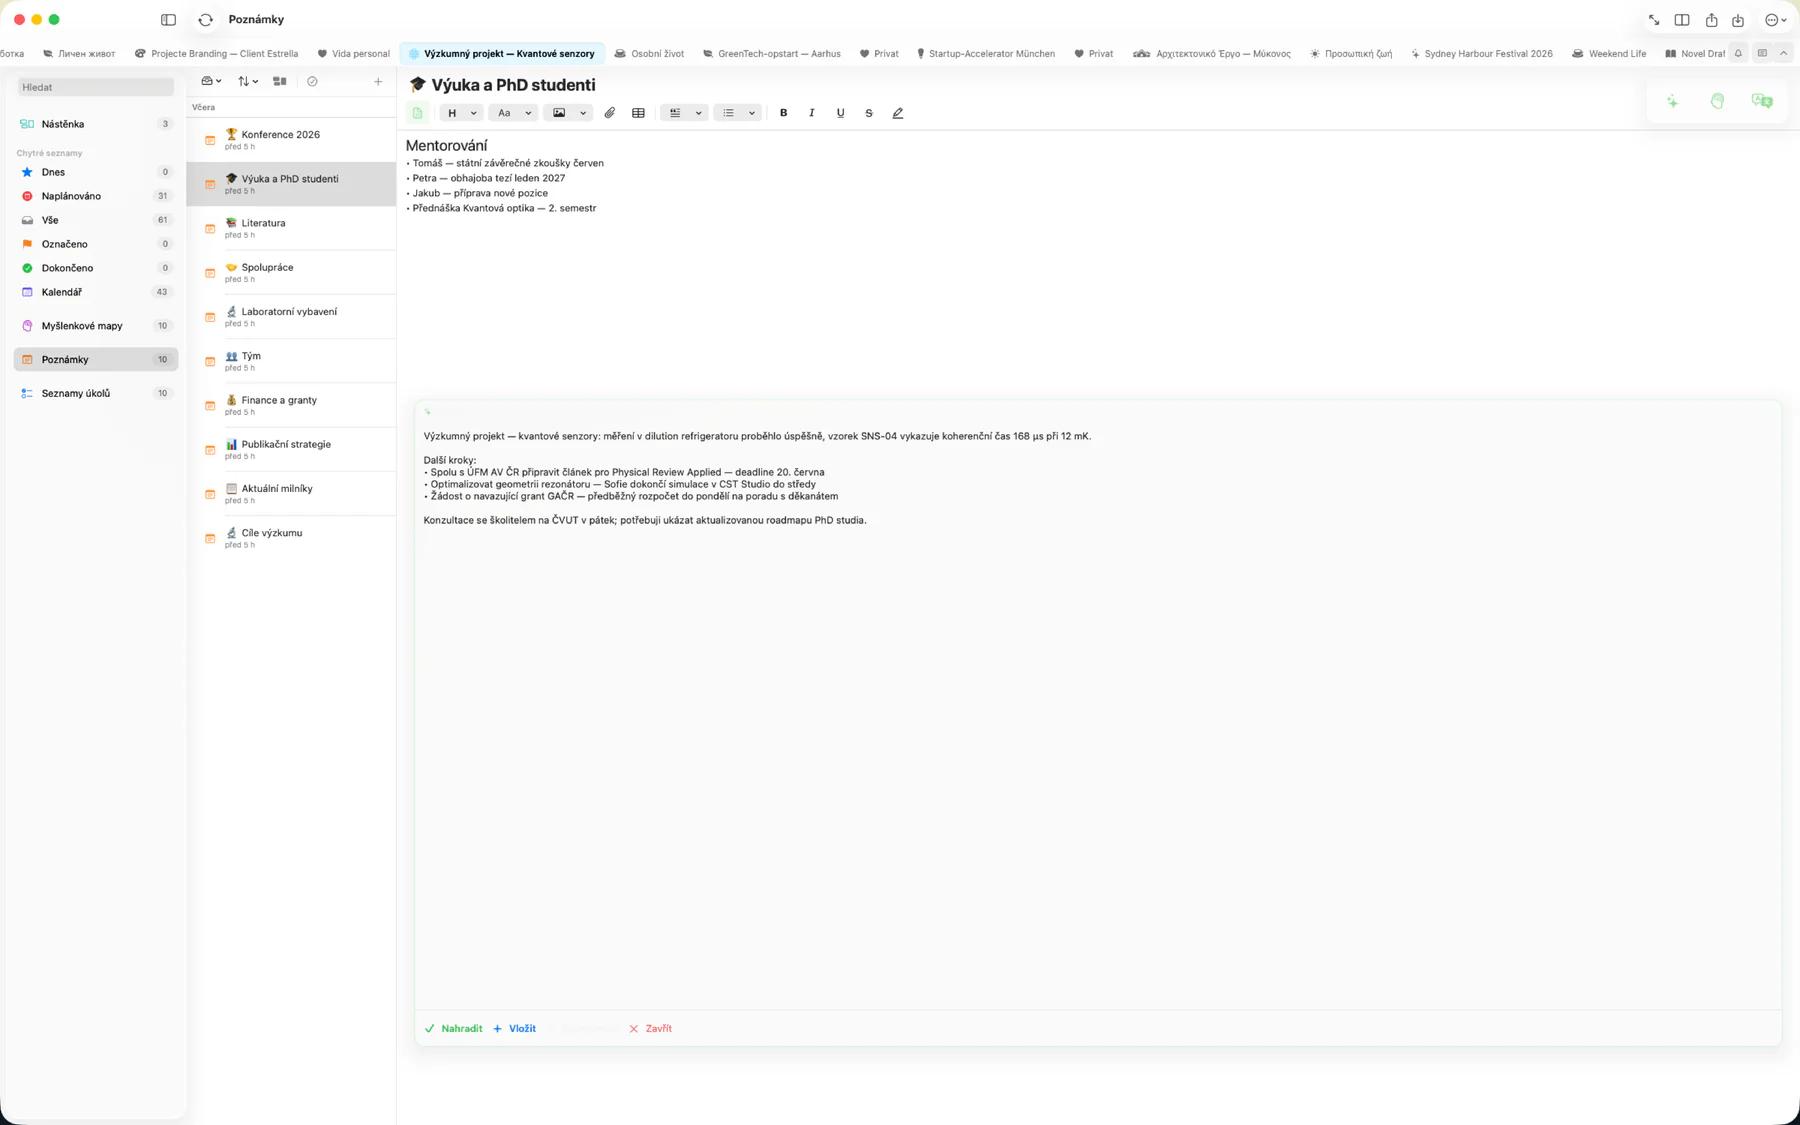
Task: Enter full screen with the expand arrows icon
Action: [1654, 20]
